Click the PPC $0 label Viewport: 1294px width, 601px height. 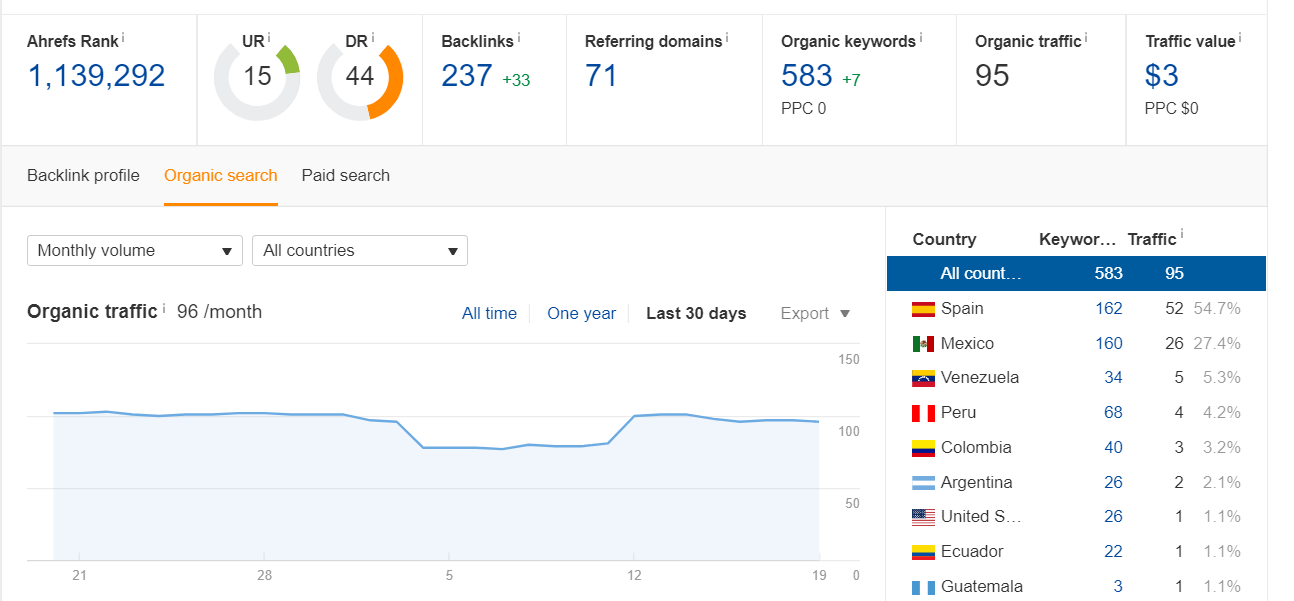[x=1172, y=108]
